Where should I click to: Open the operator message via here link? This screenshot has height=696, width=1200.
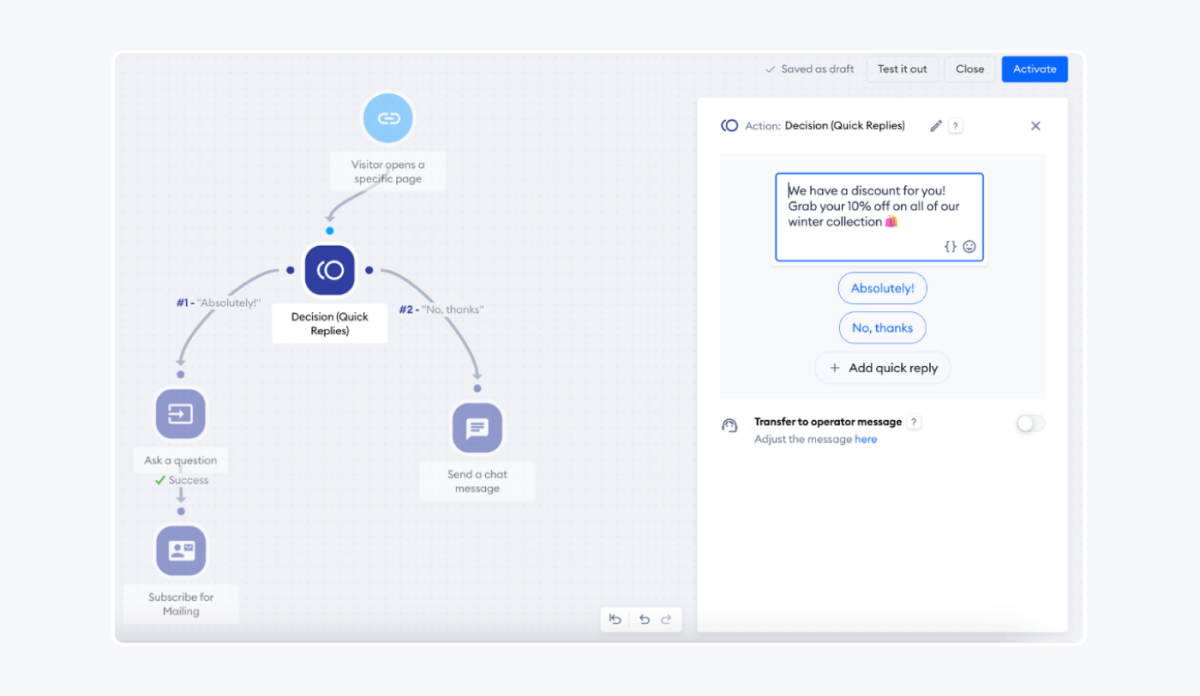click(867, 439)
